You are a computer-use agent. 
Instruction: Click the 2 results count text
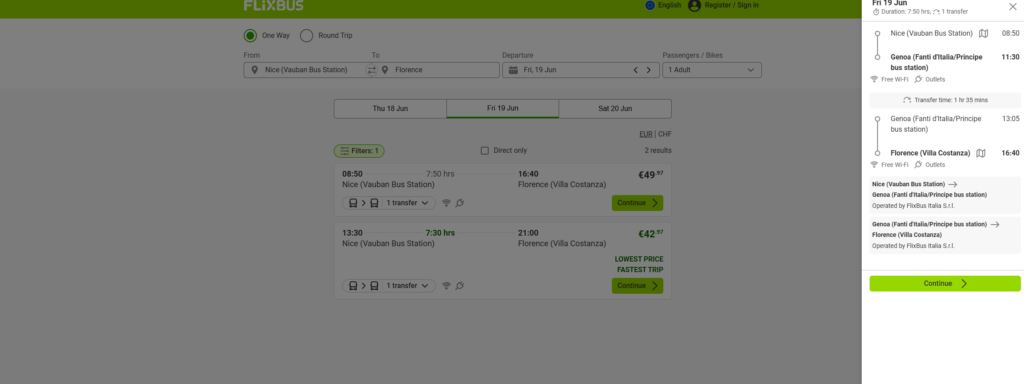pos(658,151)
